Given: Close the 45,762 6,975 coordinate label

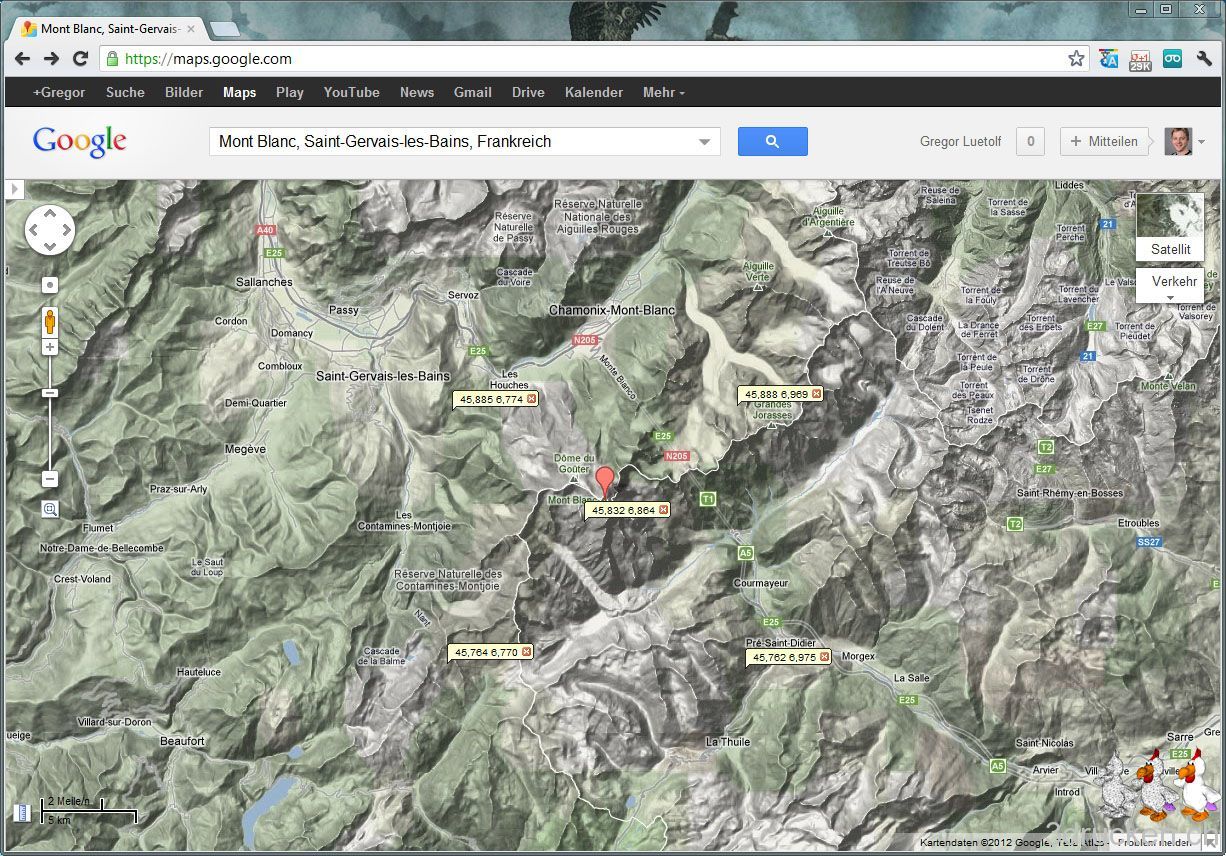Looking at the screenshot, I should coord(824,657).
